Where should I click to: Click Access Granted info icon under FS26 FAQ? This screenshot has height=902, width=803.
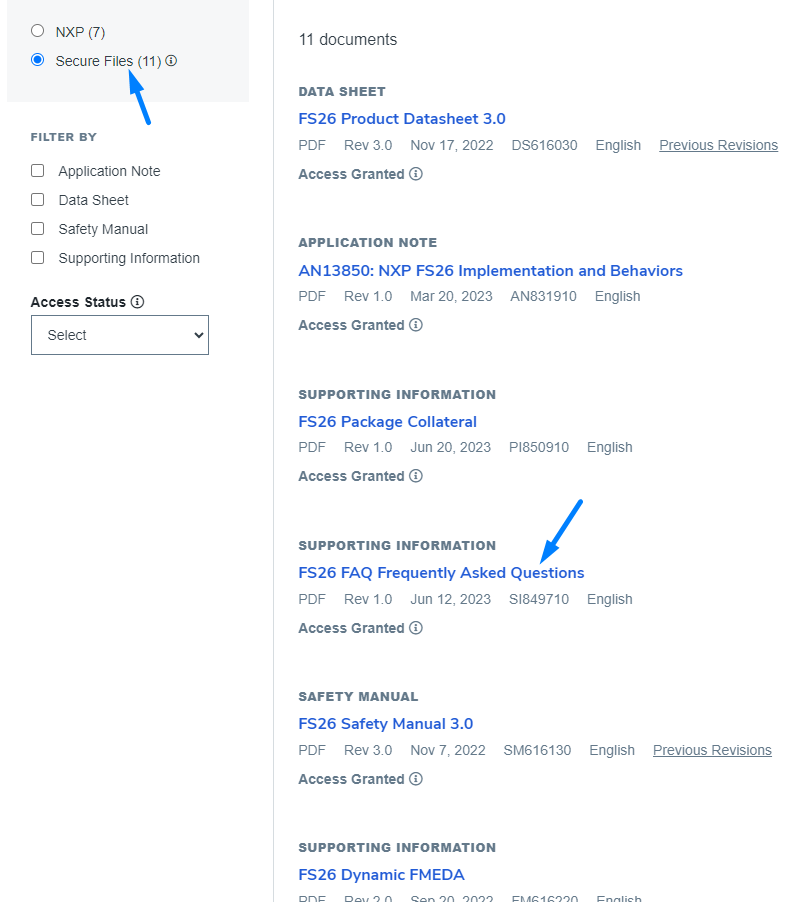pyautogui.click(x=416, y=628)
